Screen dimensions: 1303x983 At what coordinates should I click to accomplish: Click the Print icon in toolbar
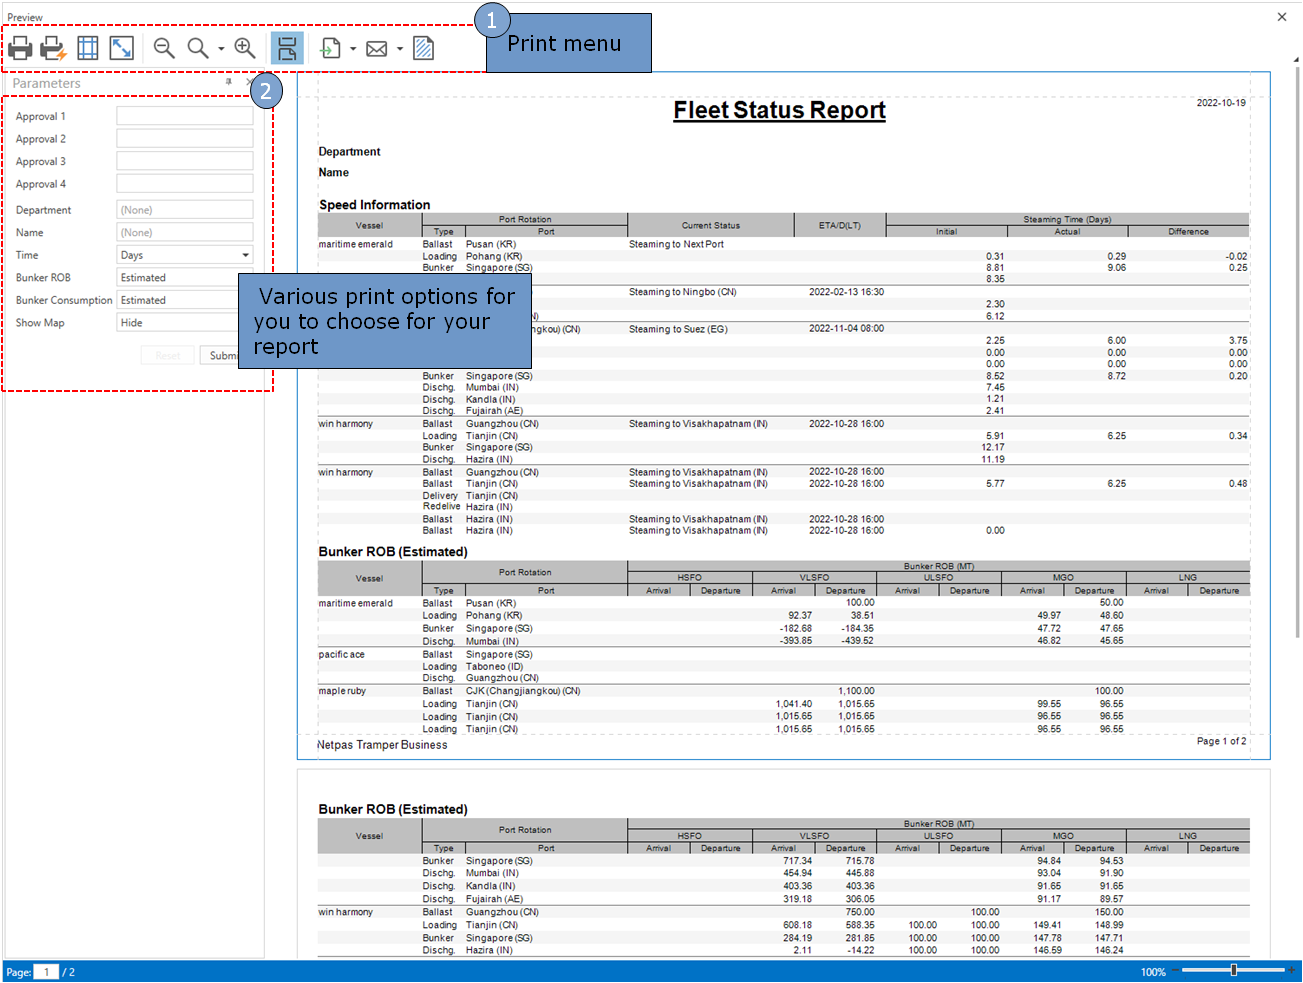[x=20, y=48]
